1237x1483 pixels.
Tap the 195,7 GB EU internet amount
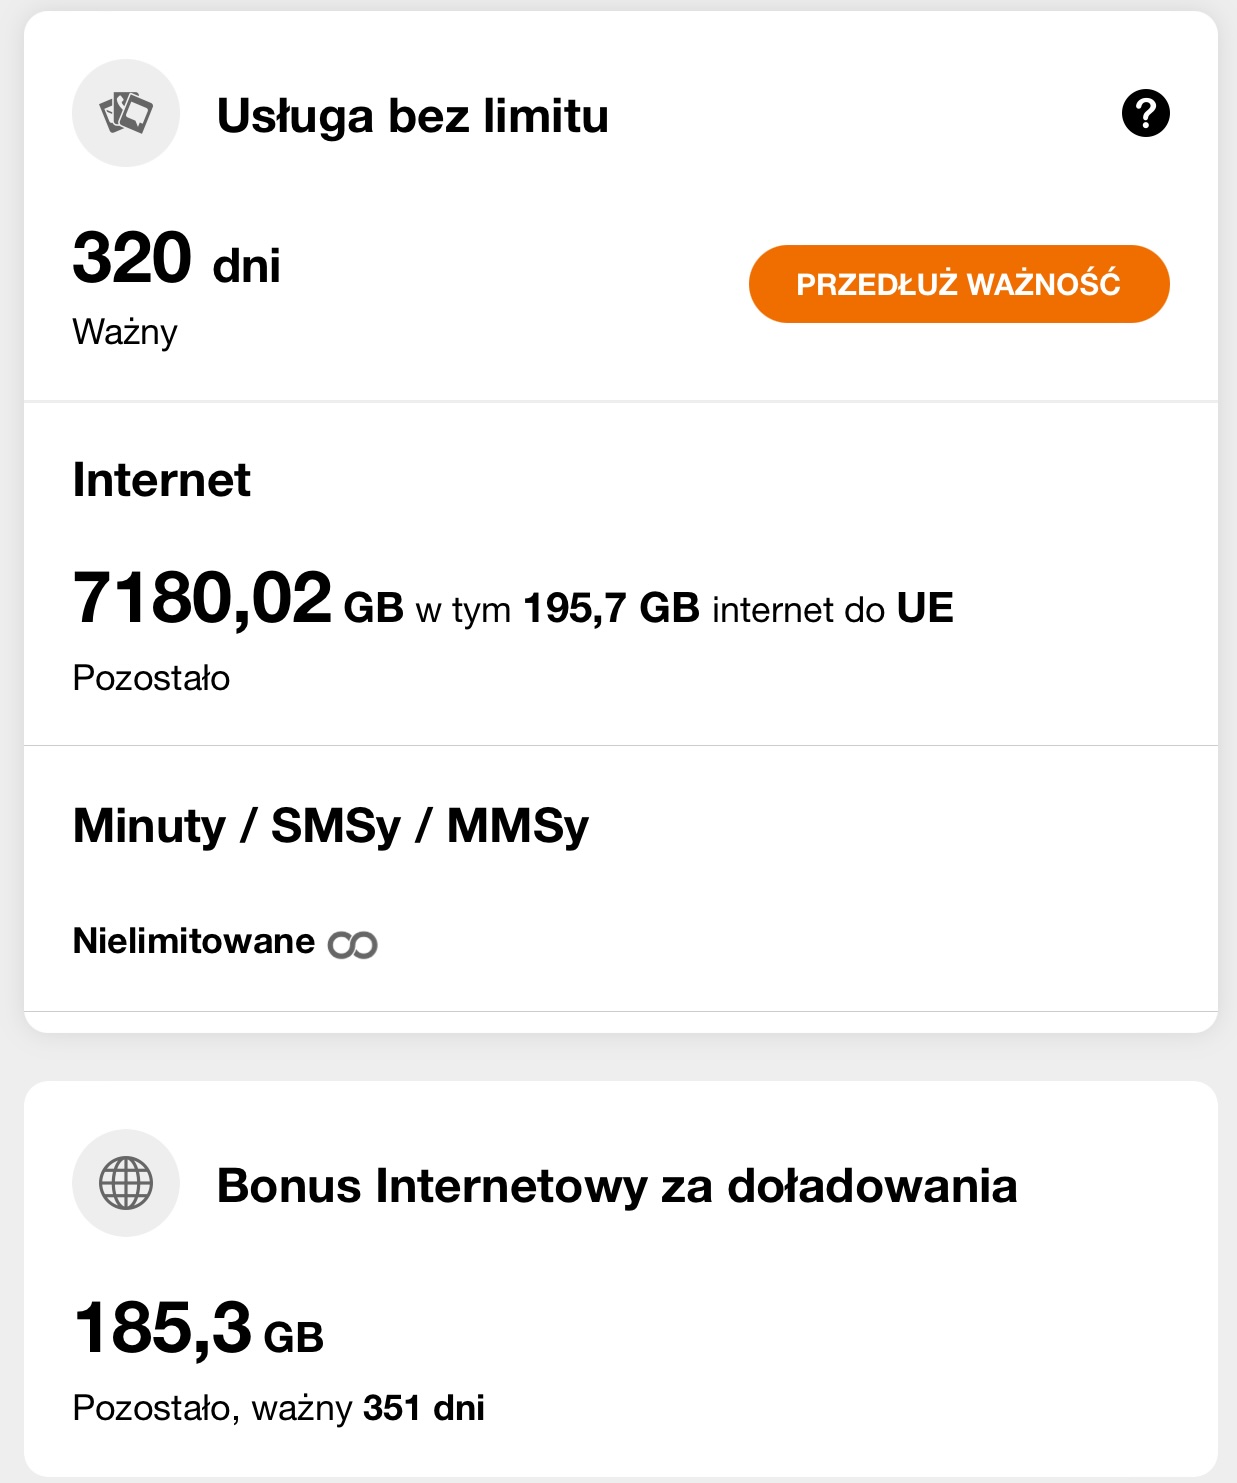[611, 608]
